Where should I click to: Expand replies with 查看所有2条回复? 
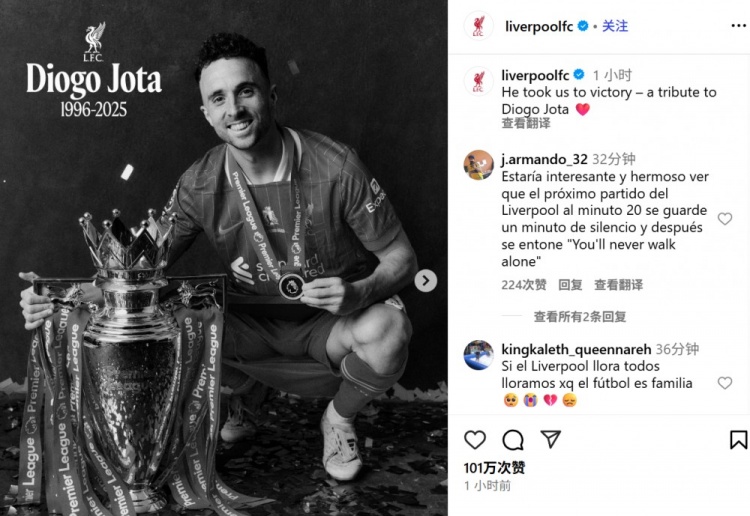coord(580,317)
